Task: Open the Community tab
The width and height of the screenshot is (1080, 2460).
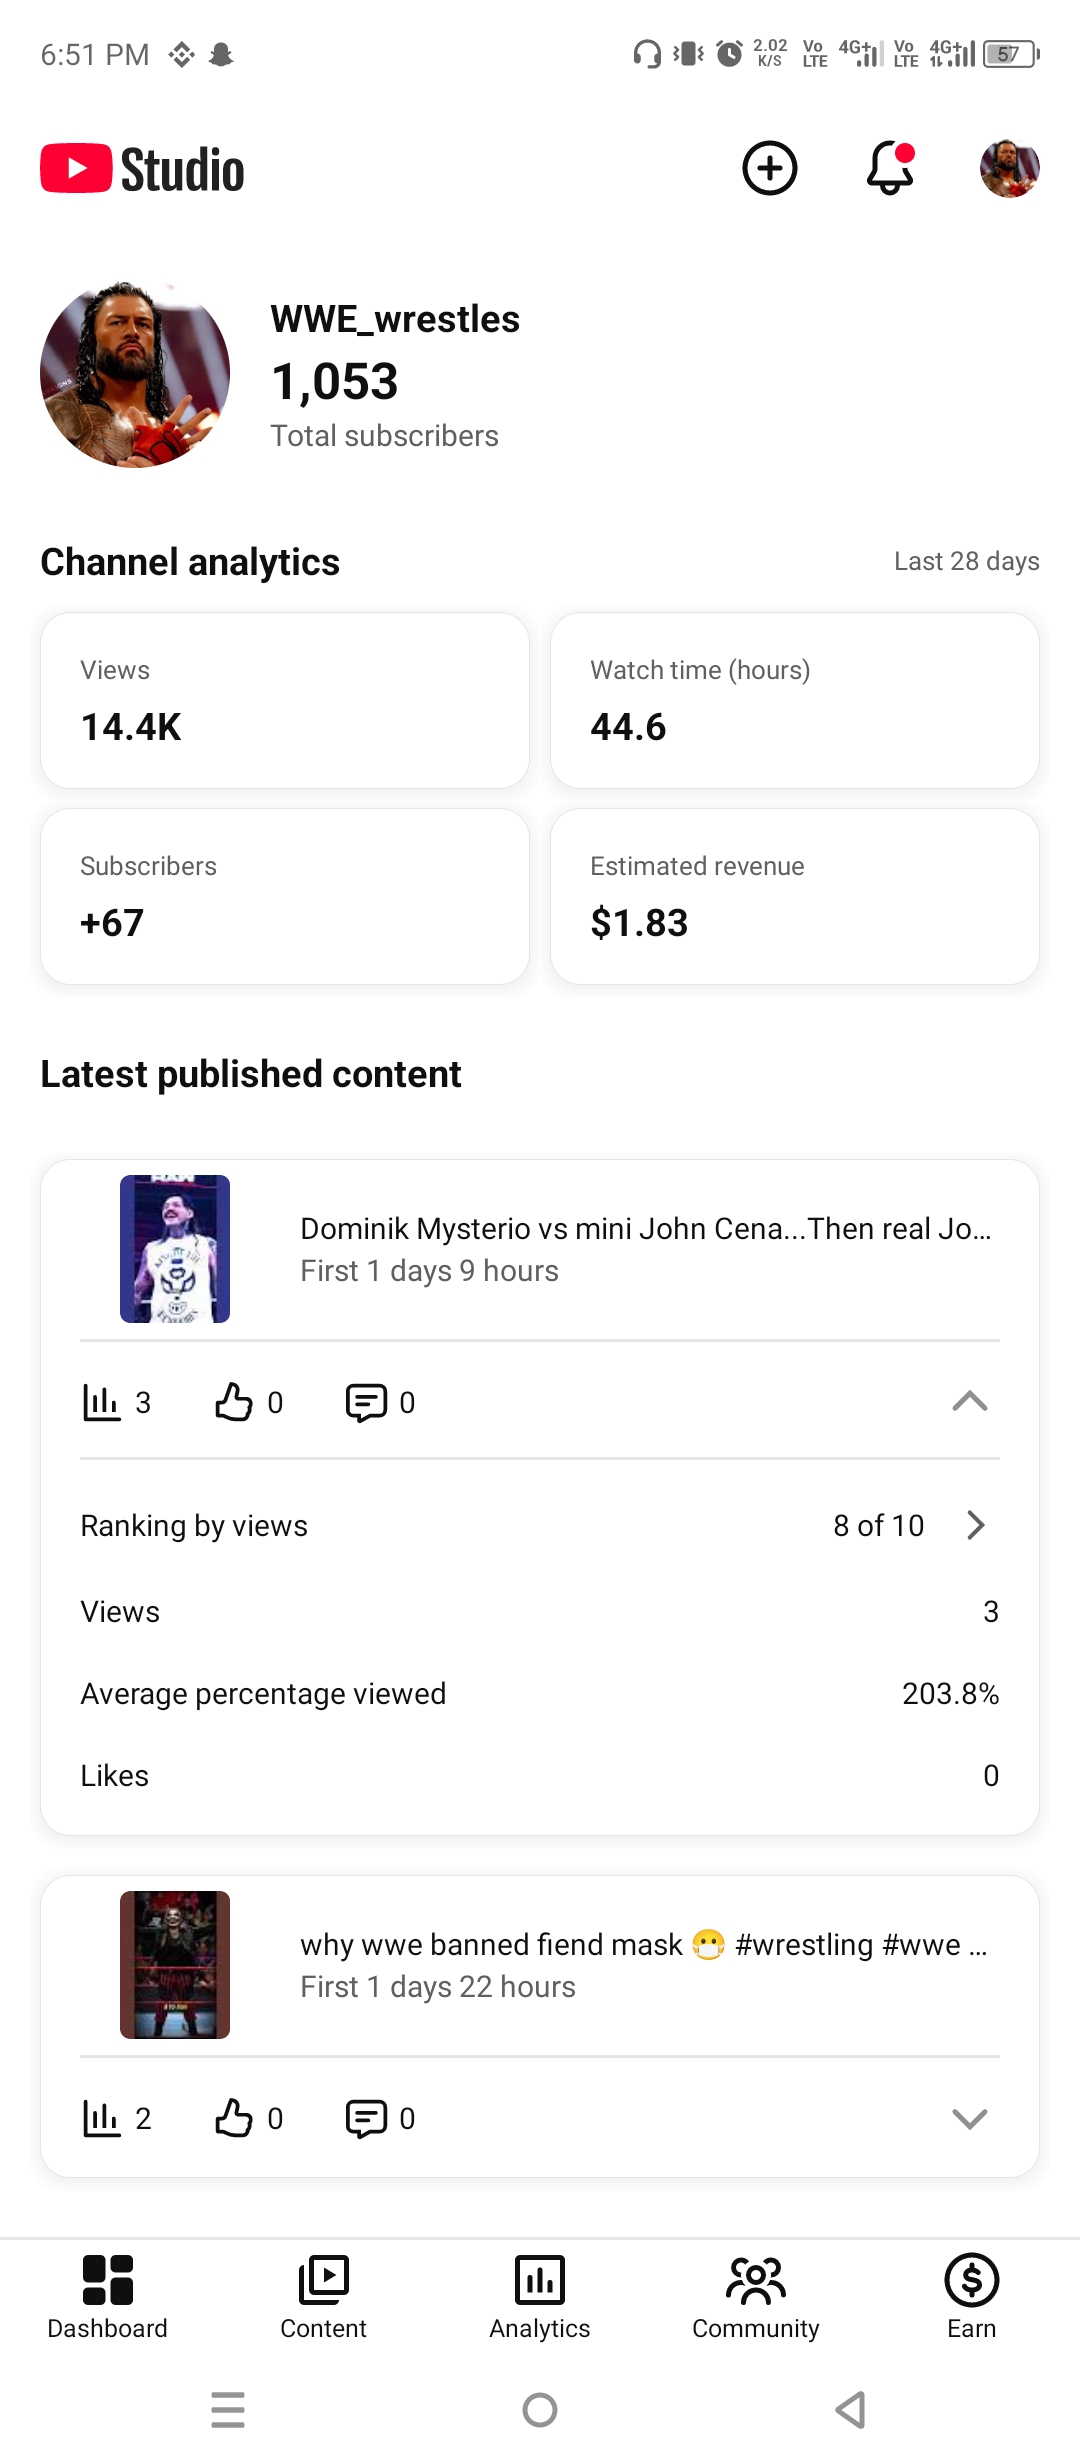Action: pos(756,2297)
